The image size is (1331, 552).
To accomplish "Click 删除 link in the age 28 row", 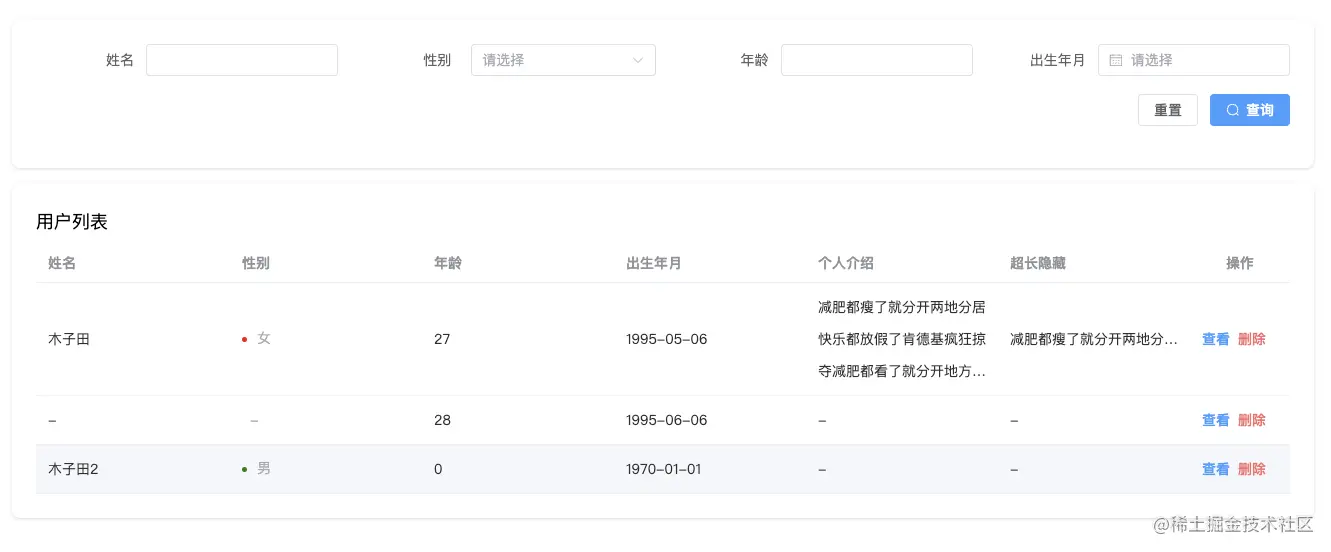I will pos(1251,420).
